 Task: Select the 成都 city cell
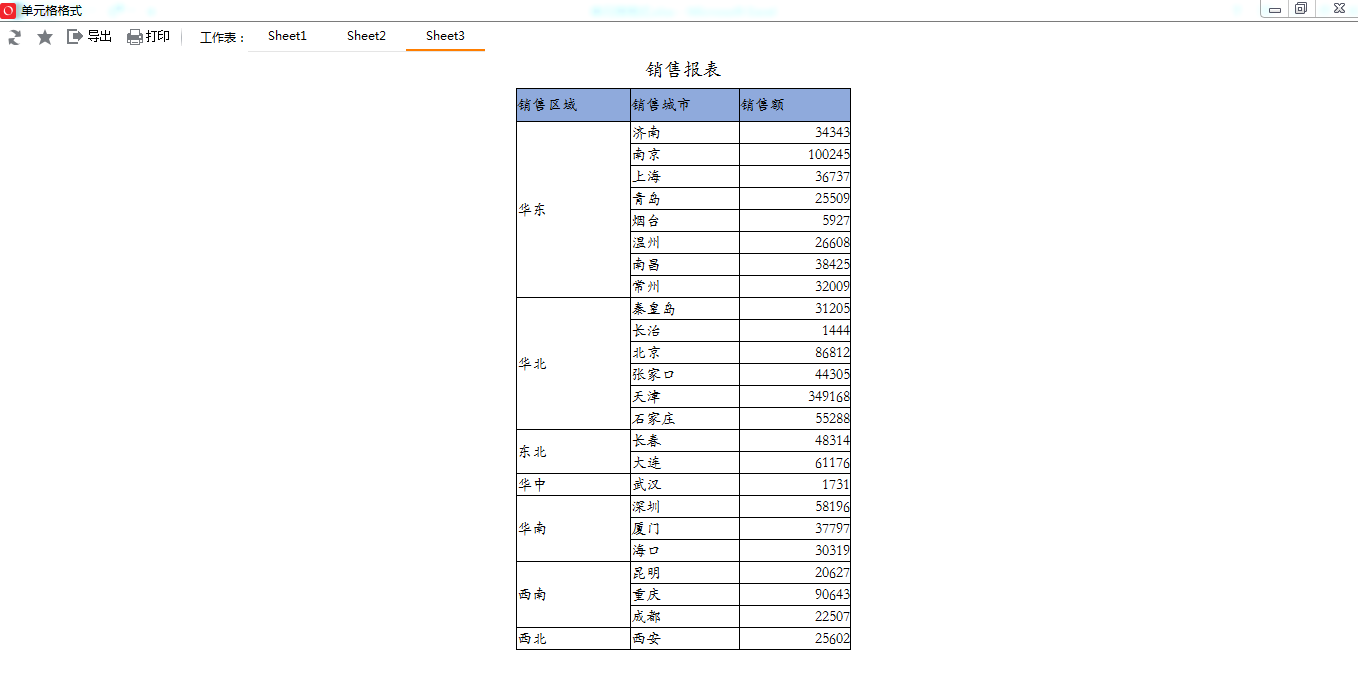(685, 617)
